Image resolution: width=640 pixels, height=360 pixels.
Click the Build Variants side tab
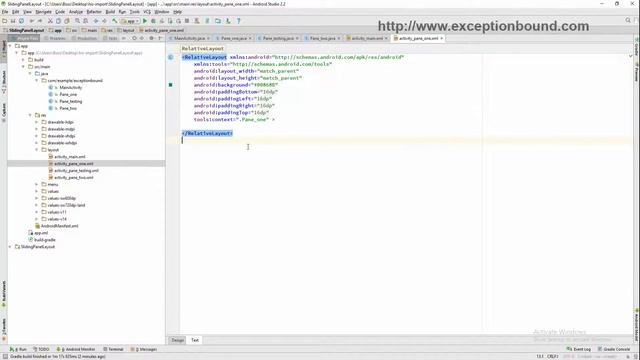[x=4, y=294]
